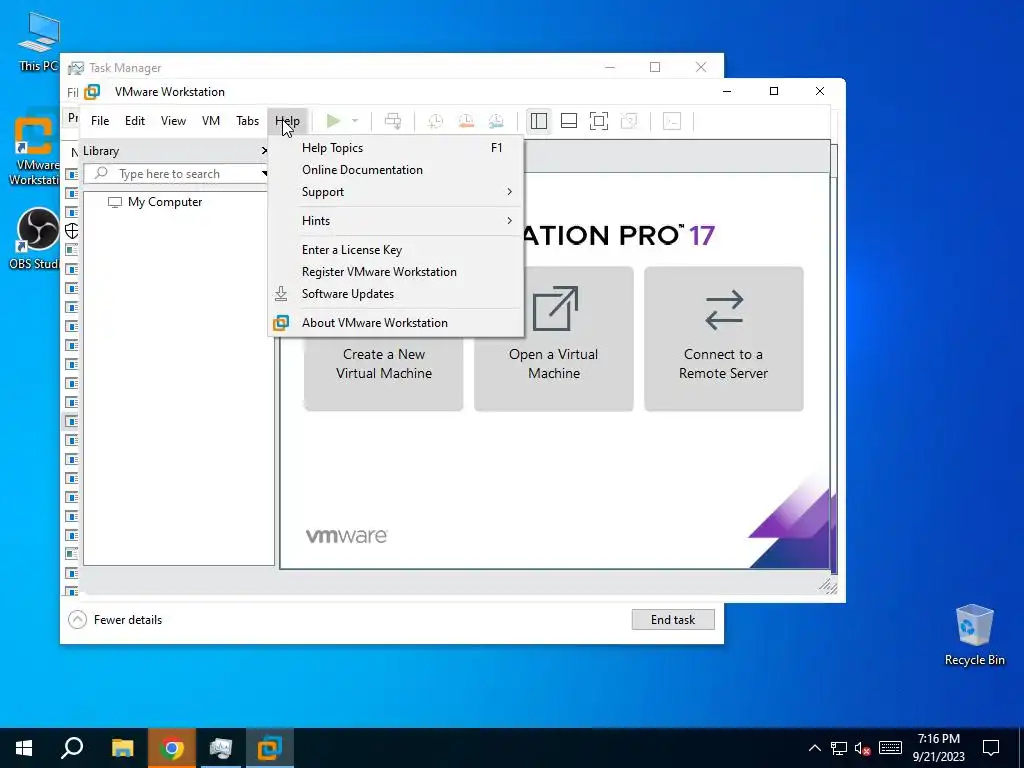Click the network tray icon
Viewport: 1024px width, 768px height.
(839, 748)
